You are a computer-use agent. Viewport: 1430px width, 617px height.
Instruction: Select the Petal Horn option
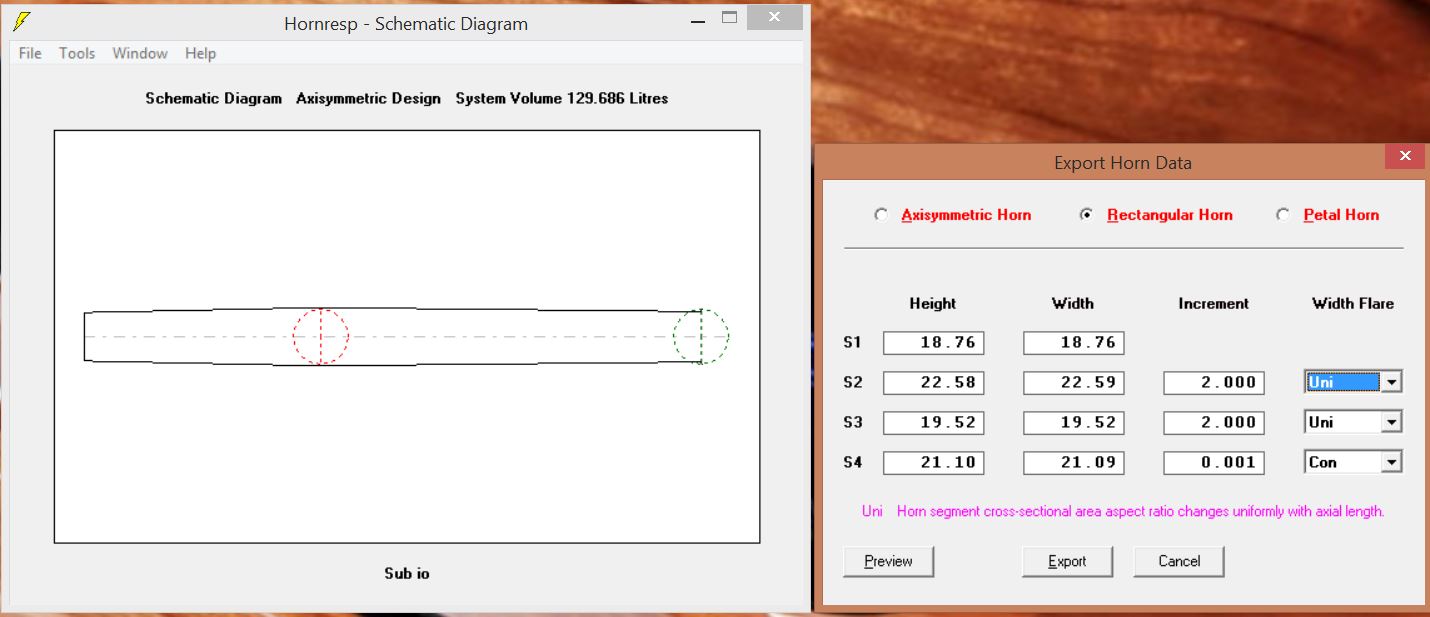1328,214
